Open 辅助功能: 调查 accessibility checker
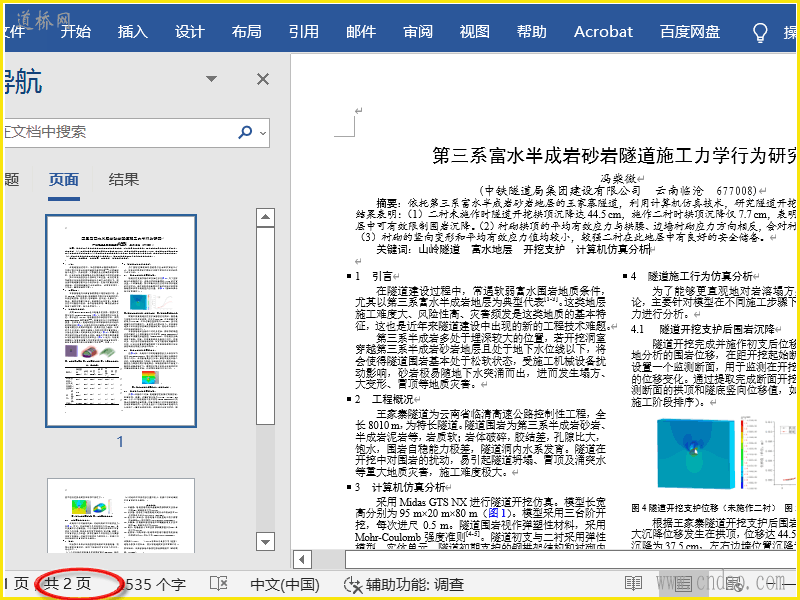800x600 pixels. click(404, 584)
